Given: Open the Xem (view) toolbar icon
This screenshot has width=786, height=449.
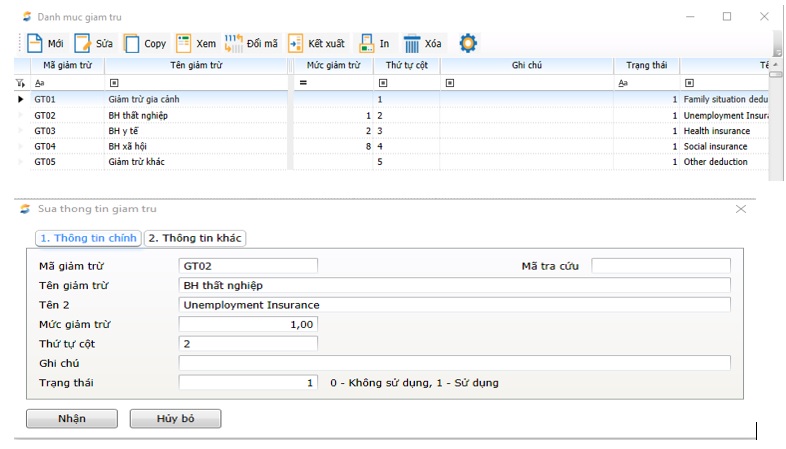Looking at the screenshot, I should click(x=184, y=43).
